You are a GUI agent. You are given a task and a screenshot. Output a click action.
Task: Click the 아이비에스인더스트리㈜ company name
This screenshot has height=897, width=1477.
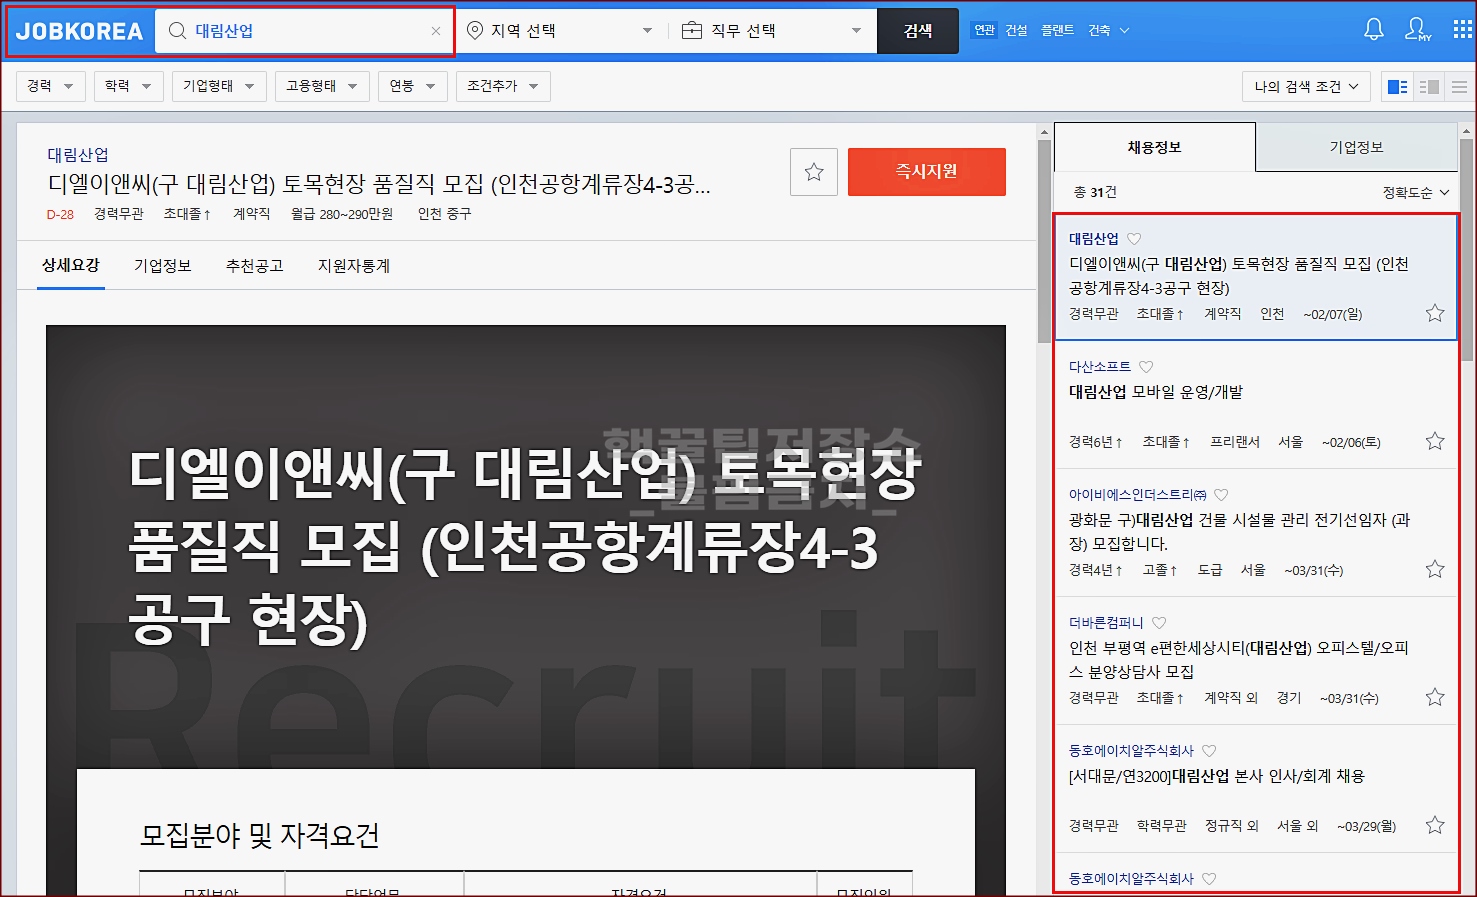tap(1138, 495)
